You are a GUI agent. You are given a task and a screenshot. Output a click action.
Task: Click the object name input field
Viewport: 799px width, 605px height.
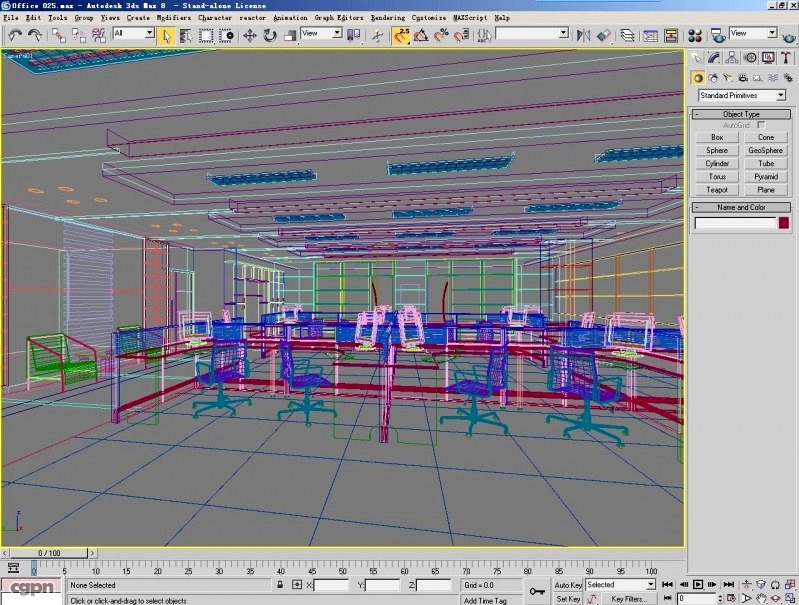[735, 223]
